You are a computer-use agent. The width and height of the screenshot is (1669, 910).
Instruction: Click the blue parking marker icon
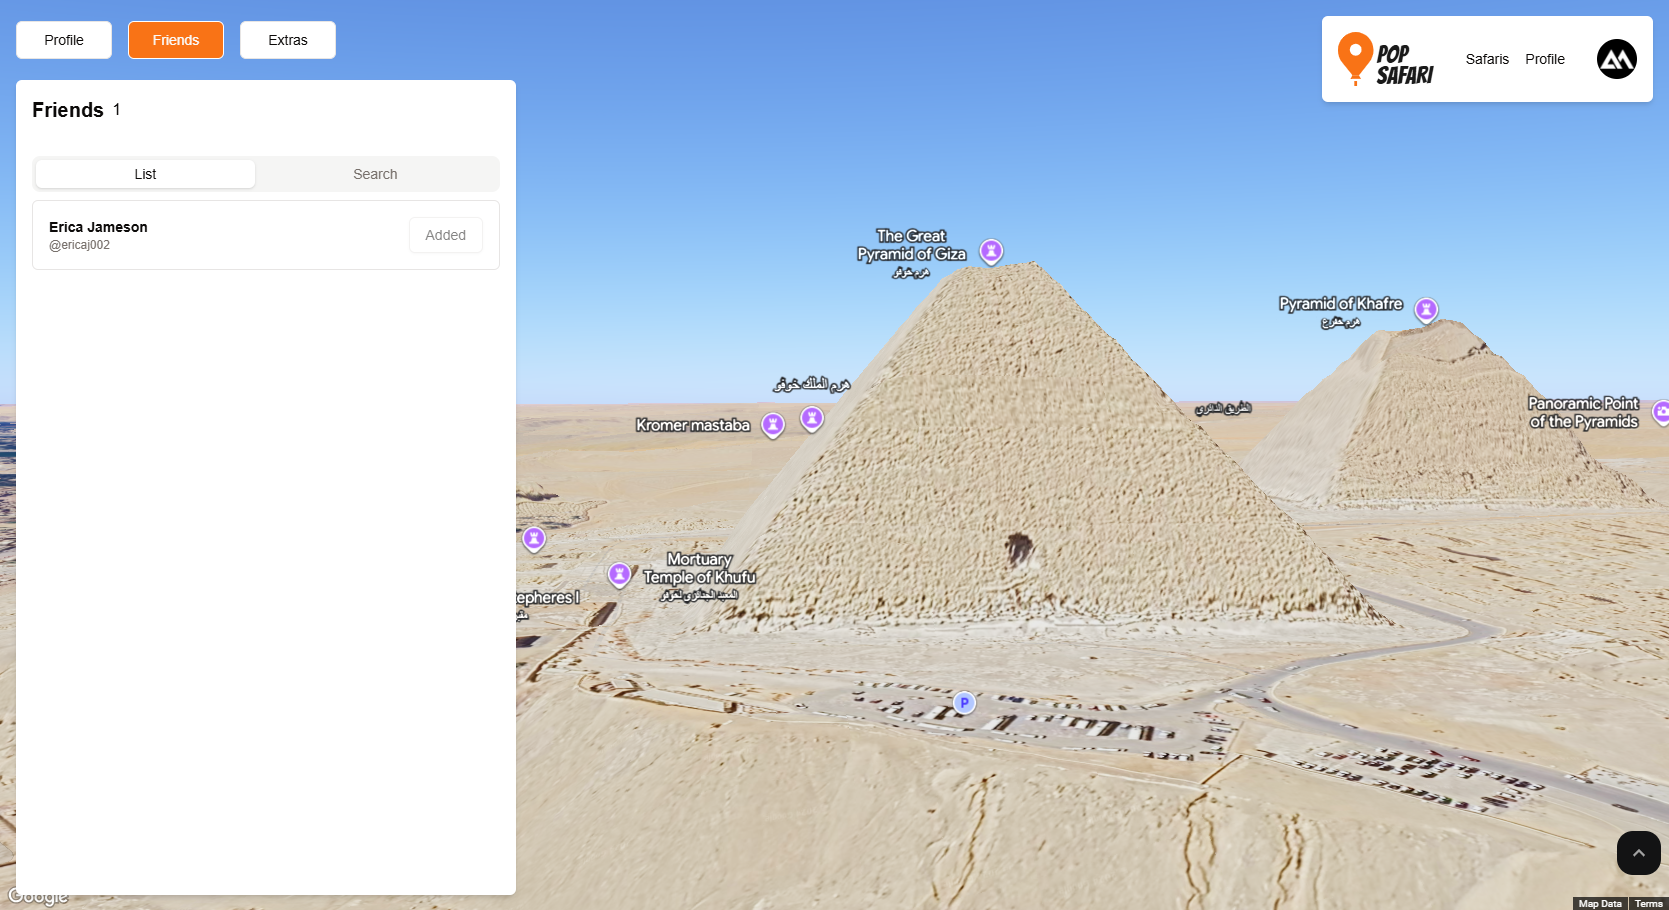pyautogui.click(x=964, y=703)
